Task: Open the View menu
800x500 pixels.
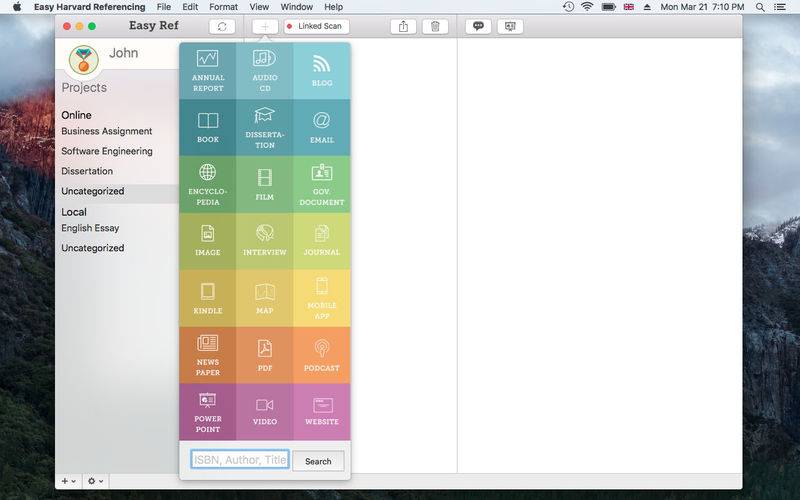Action: click(x=259, y=7)
